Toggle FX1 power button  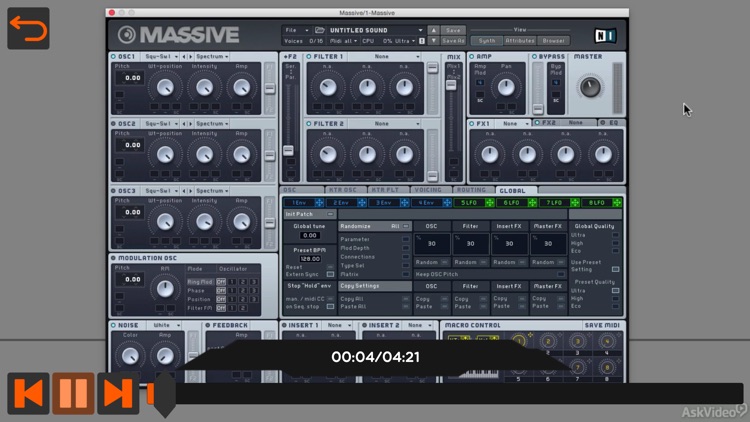click(472, 123)
